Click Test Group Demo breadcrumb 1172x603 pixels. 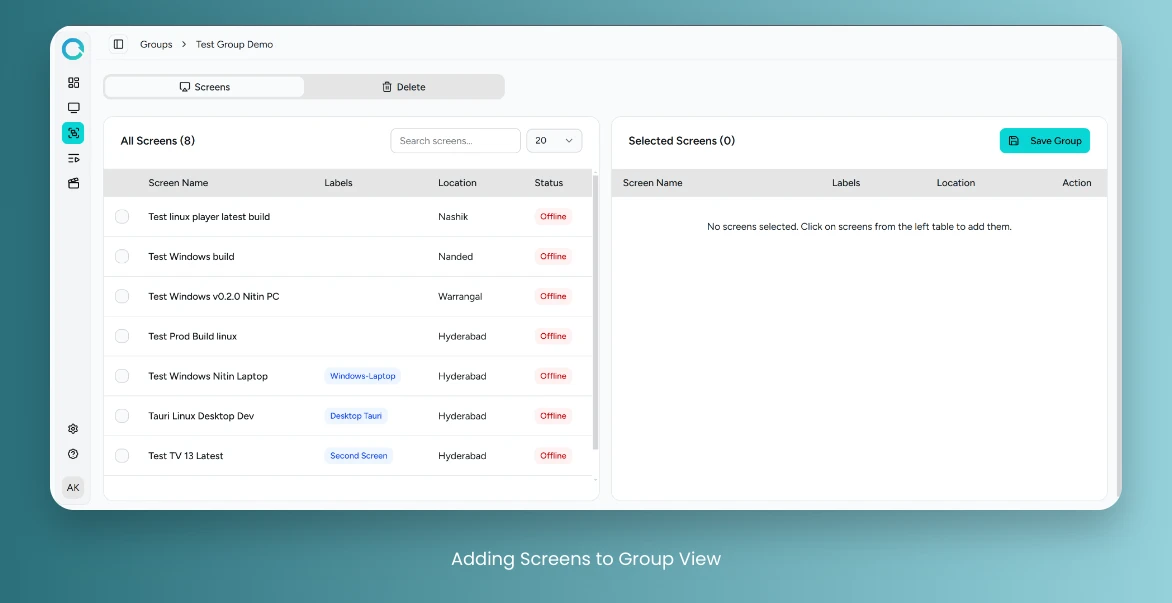[235, 44]
